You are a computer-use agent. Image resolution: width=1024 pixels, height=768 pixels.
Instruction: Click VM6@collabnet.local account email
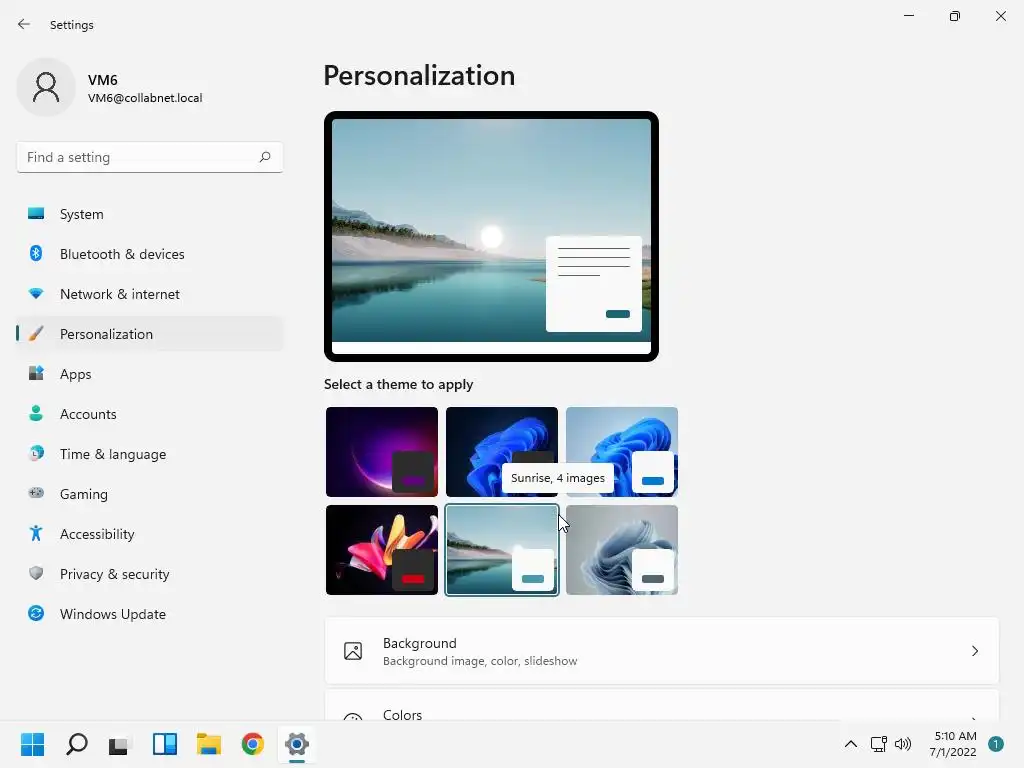pyautogui.click(x=145, y=98)
